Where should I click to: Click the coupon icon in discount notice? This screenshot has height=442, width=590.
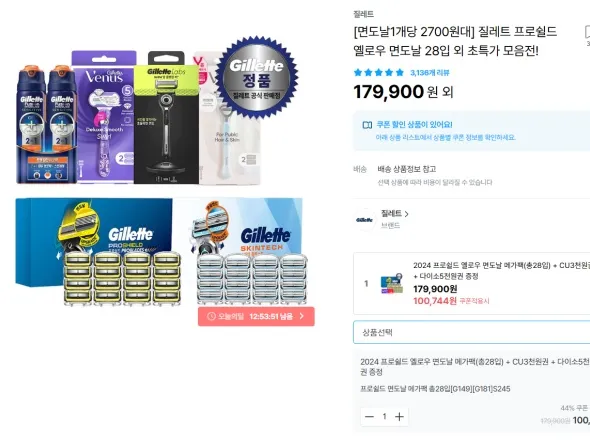367,125
